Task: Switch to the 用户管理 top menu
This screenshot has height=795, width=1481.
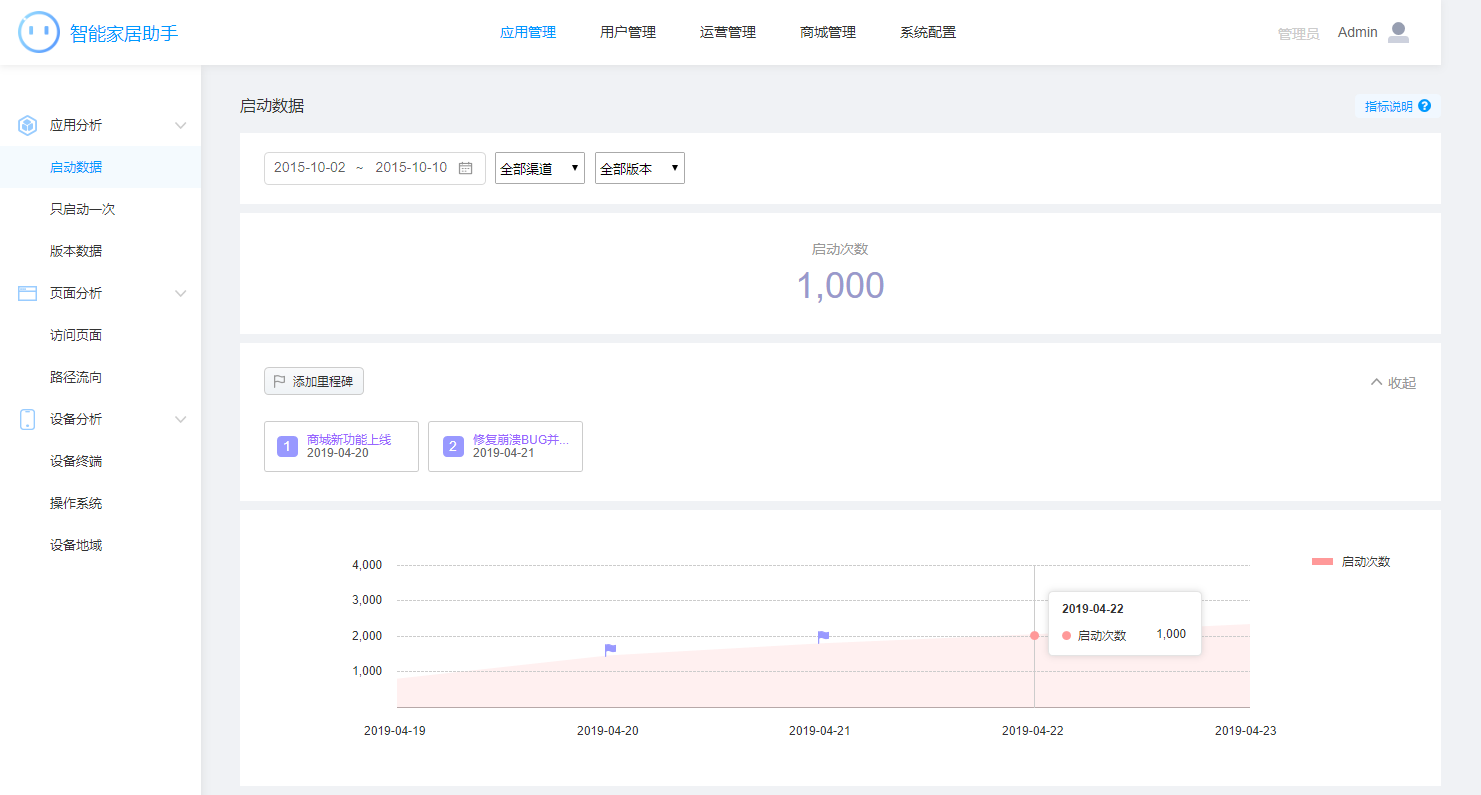Action: click(x=628, y=32)
